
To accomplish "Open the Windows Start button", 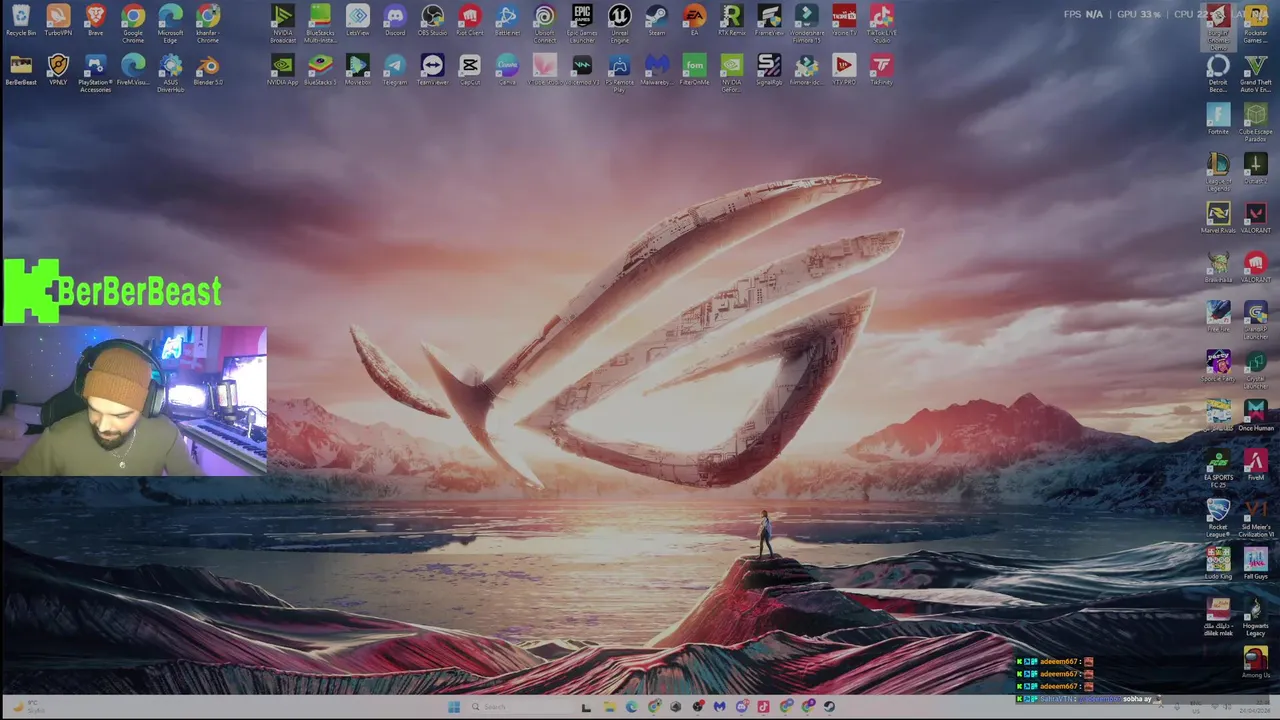I will (454, 707).
